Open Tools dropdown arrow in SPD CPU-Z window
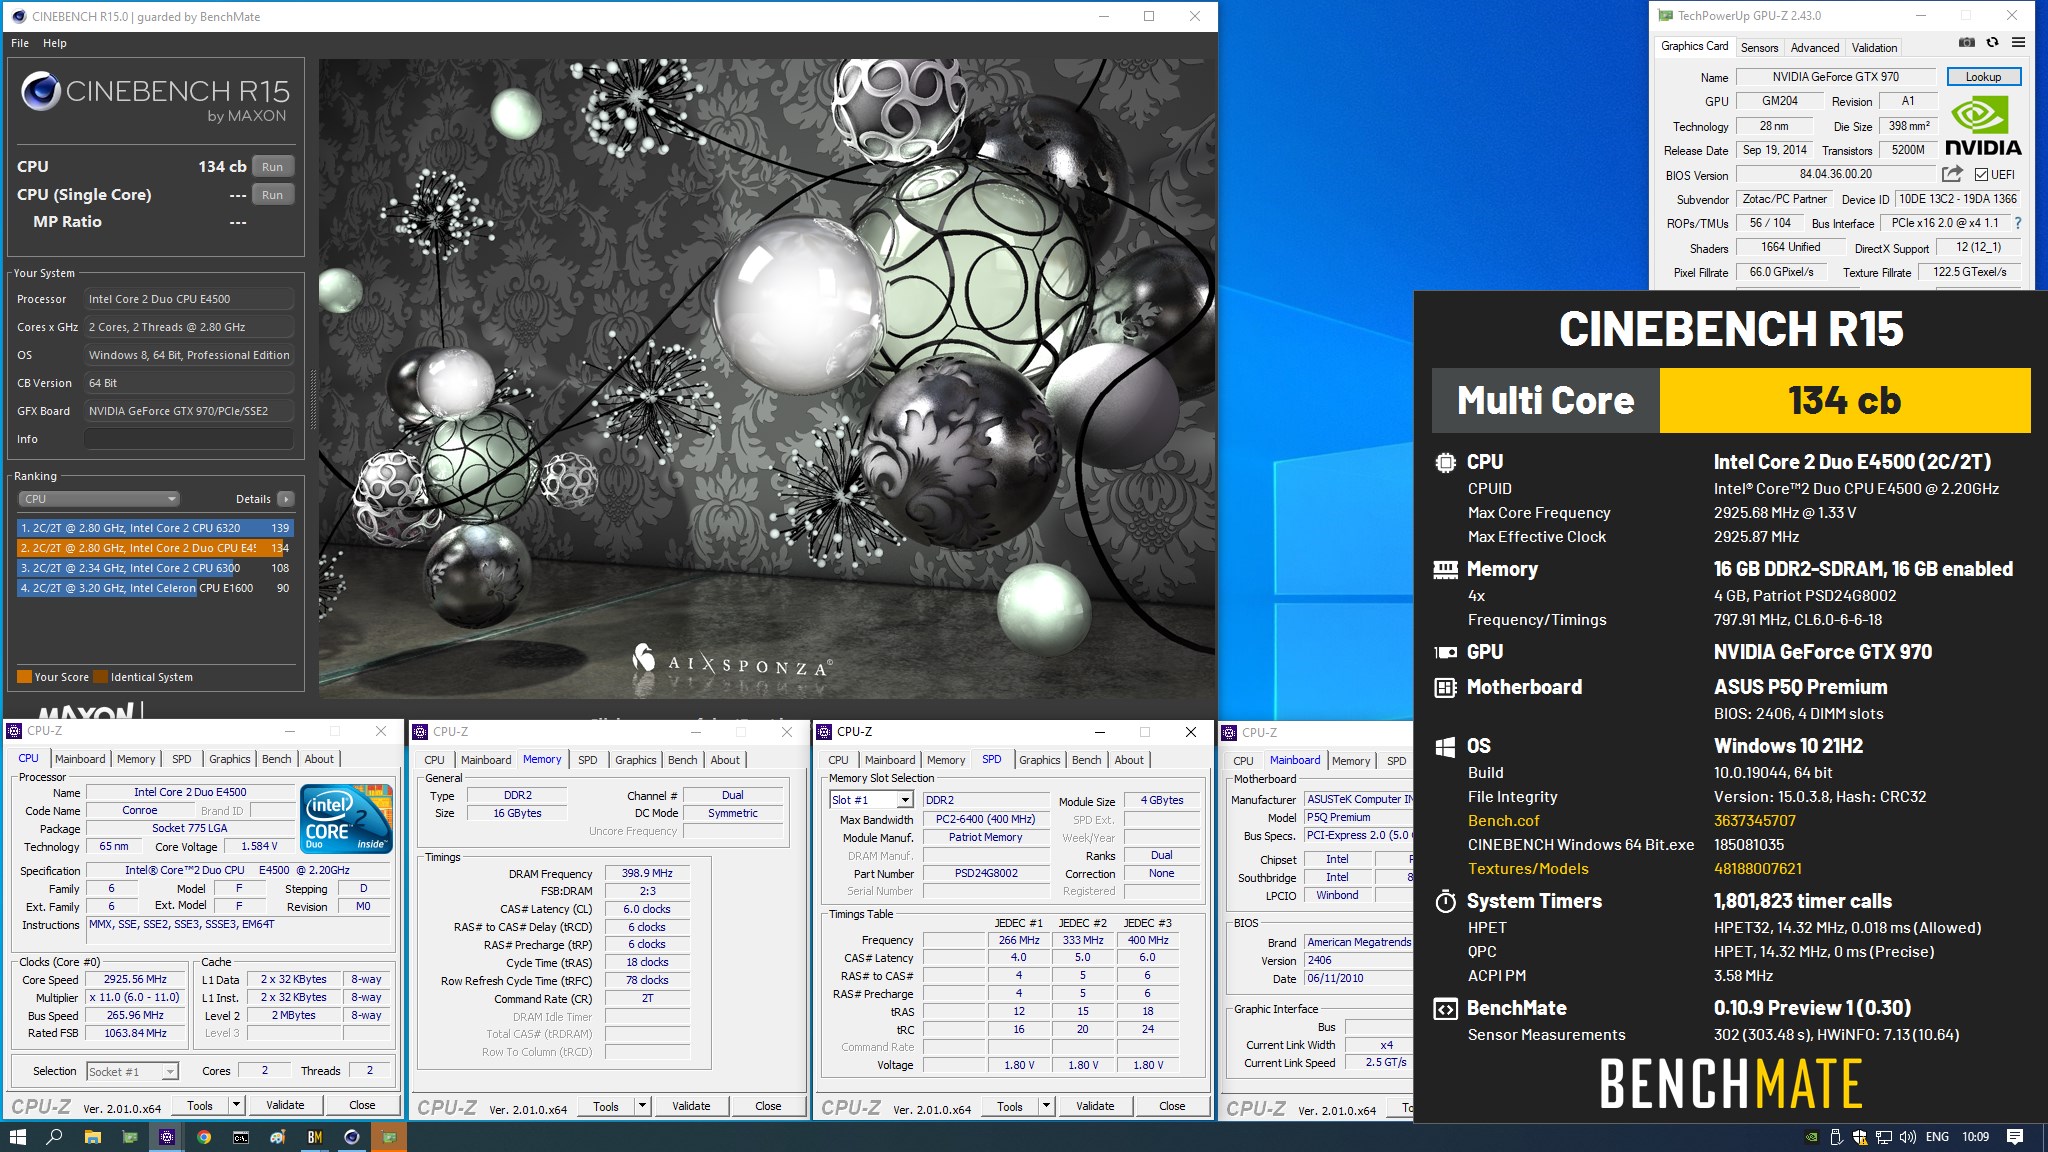2048x1152 pixels. coord(1047,1106)
